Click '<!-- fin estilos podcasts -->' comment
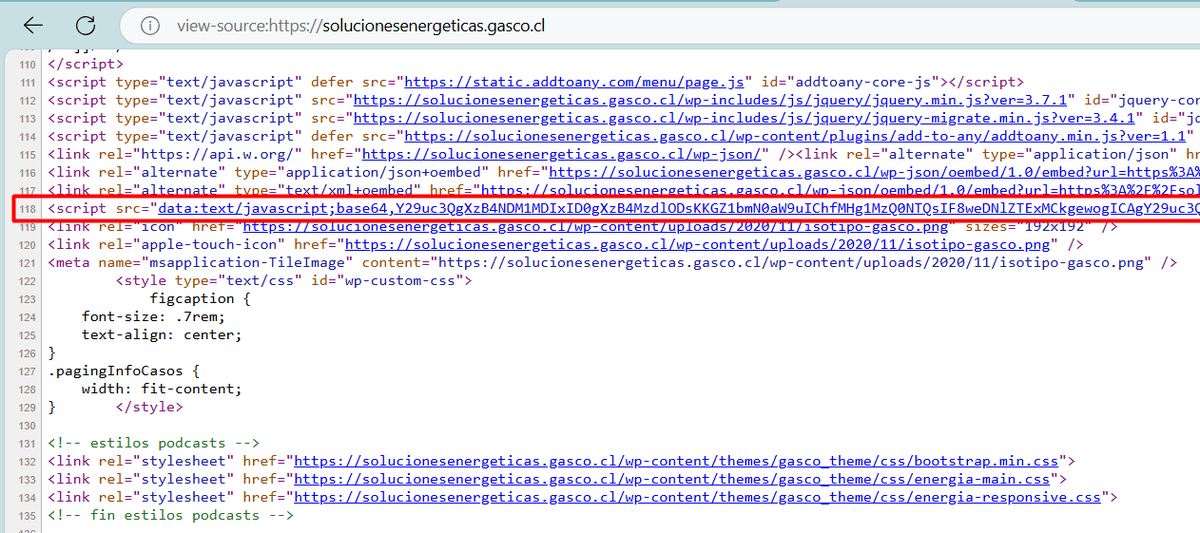The width and height of the screenshot is (1200, 533). [x=171, y=515]
